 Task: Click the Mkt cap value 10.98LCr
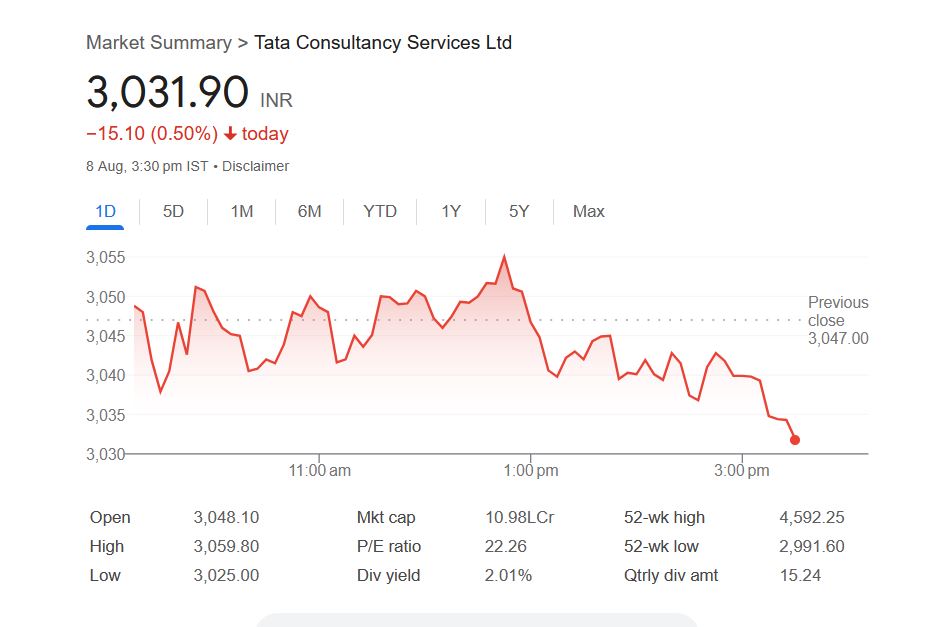pyautogui.click(x=519, y=517)
